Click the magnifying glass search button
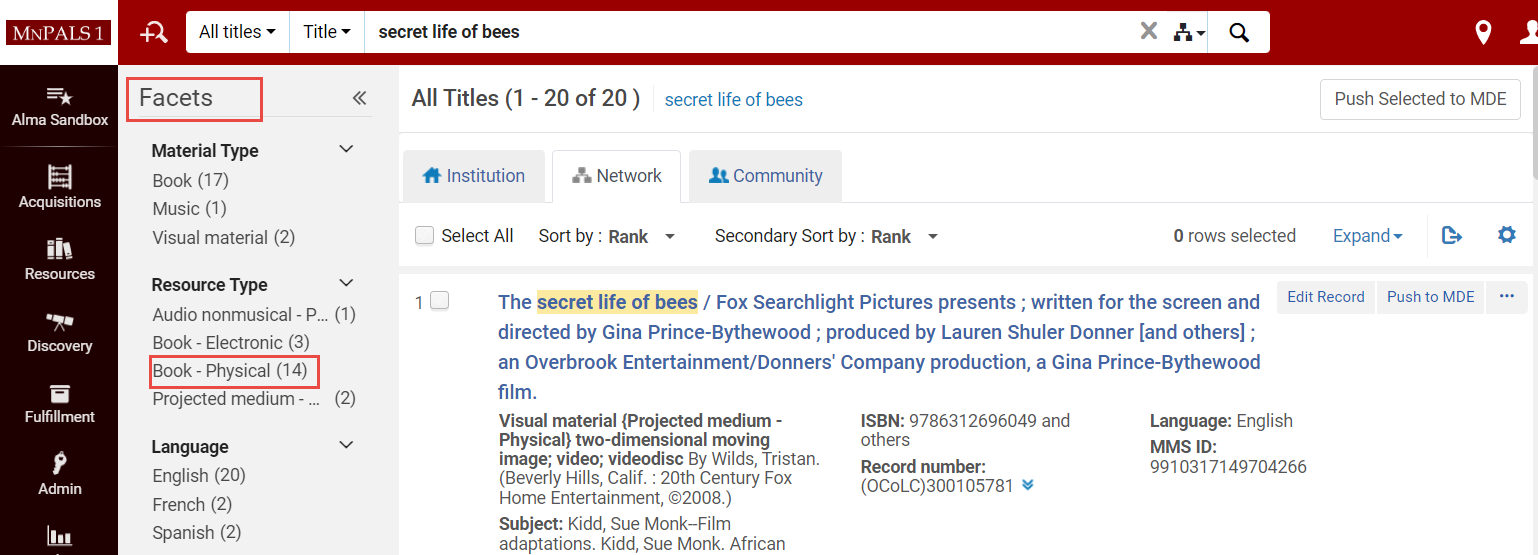The width and height of the screenshot is (1538, 555). pos(1239,32)
